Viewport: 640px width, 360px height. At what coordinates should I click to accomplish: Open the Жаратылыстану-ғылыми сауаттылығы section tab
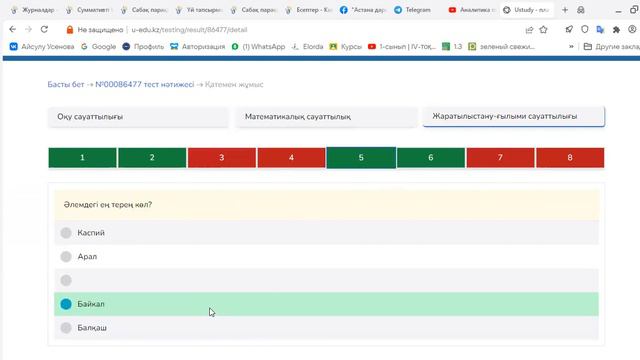click(514, 116)
